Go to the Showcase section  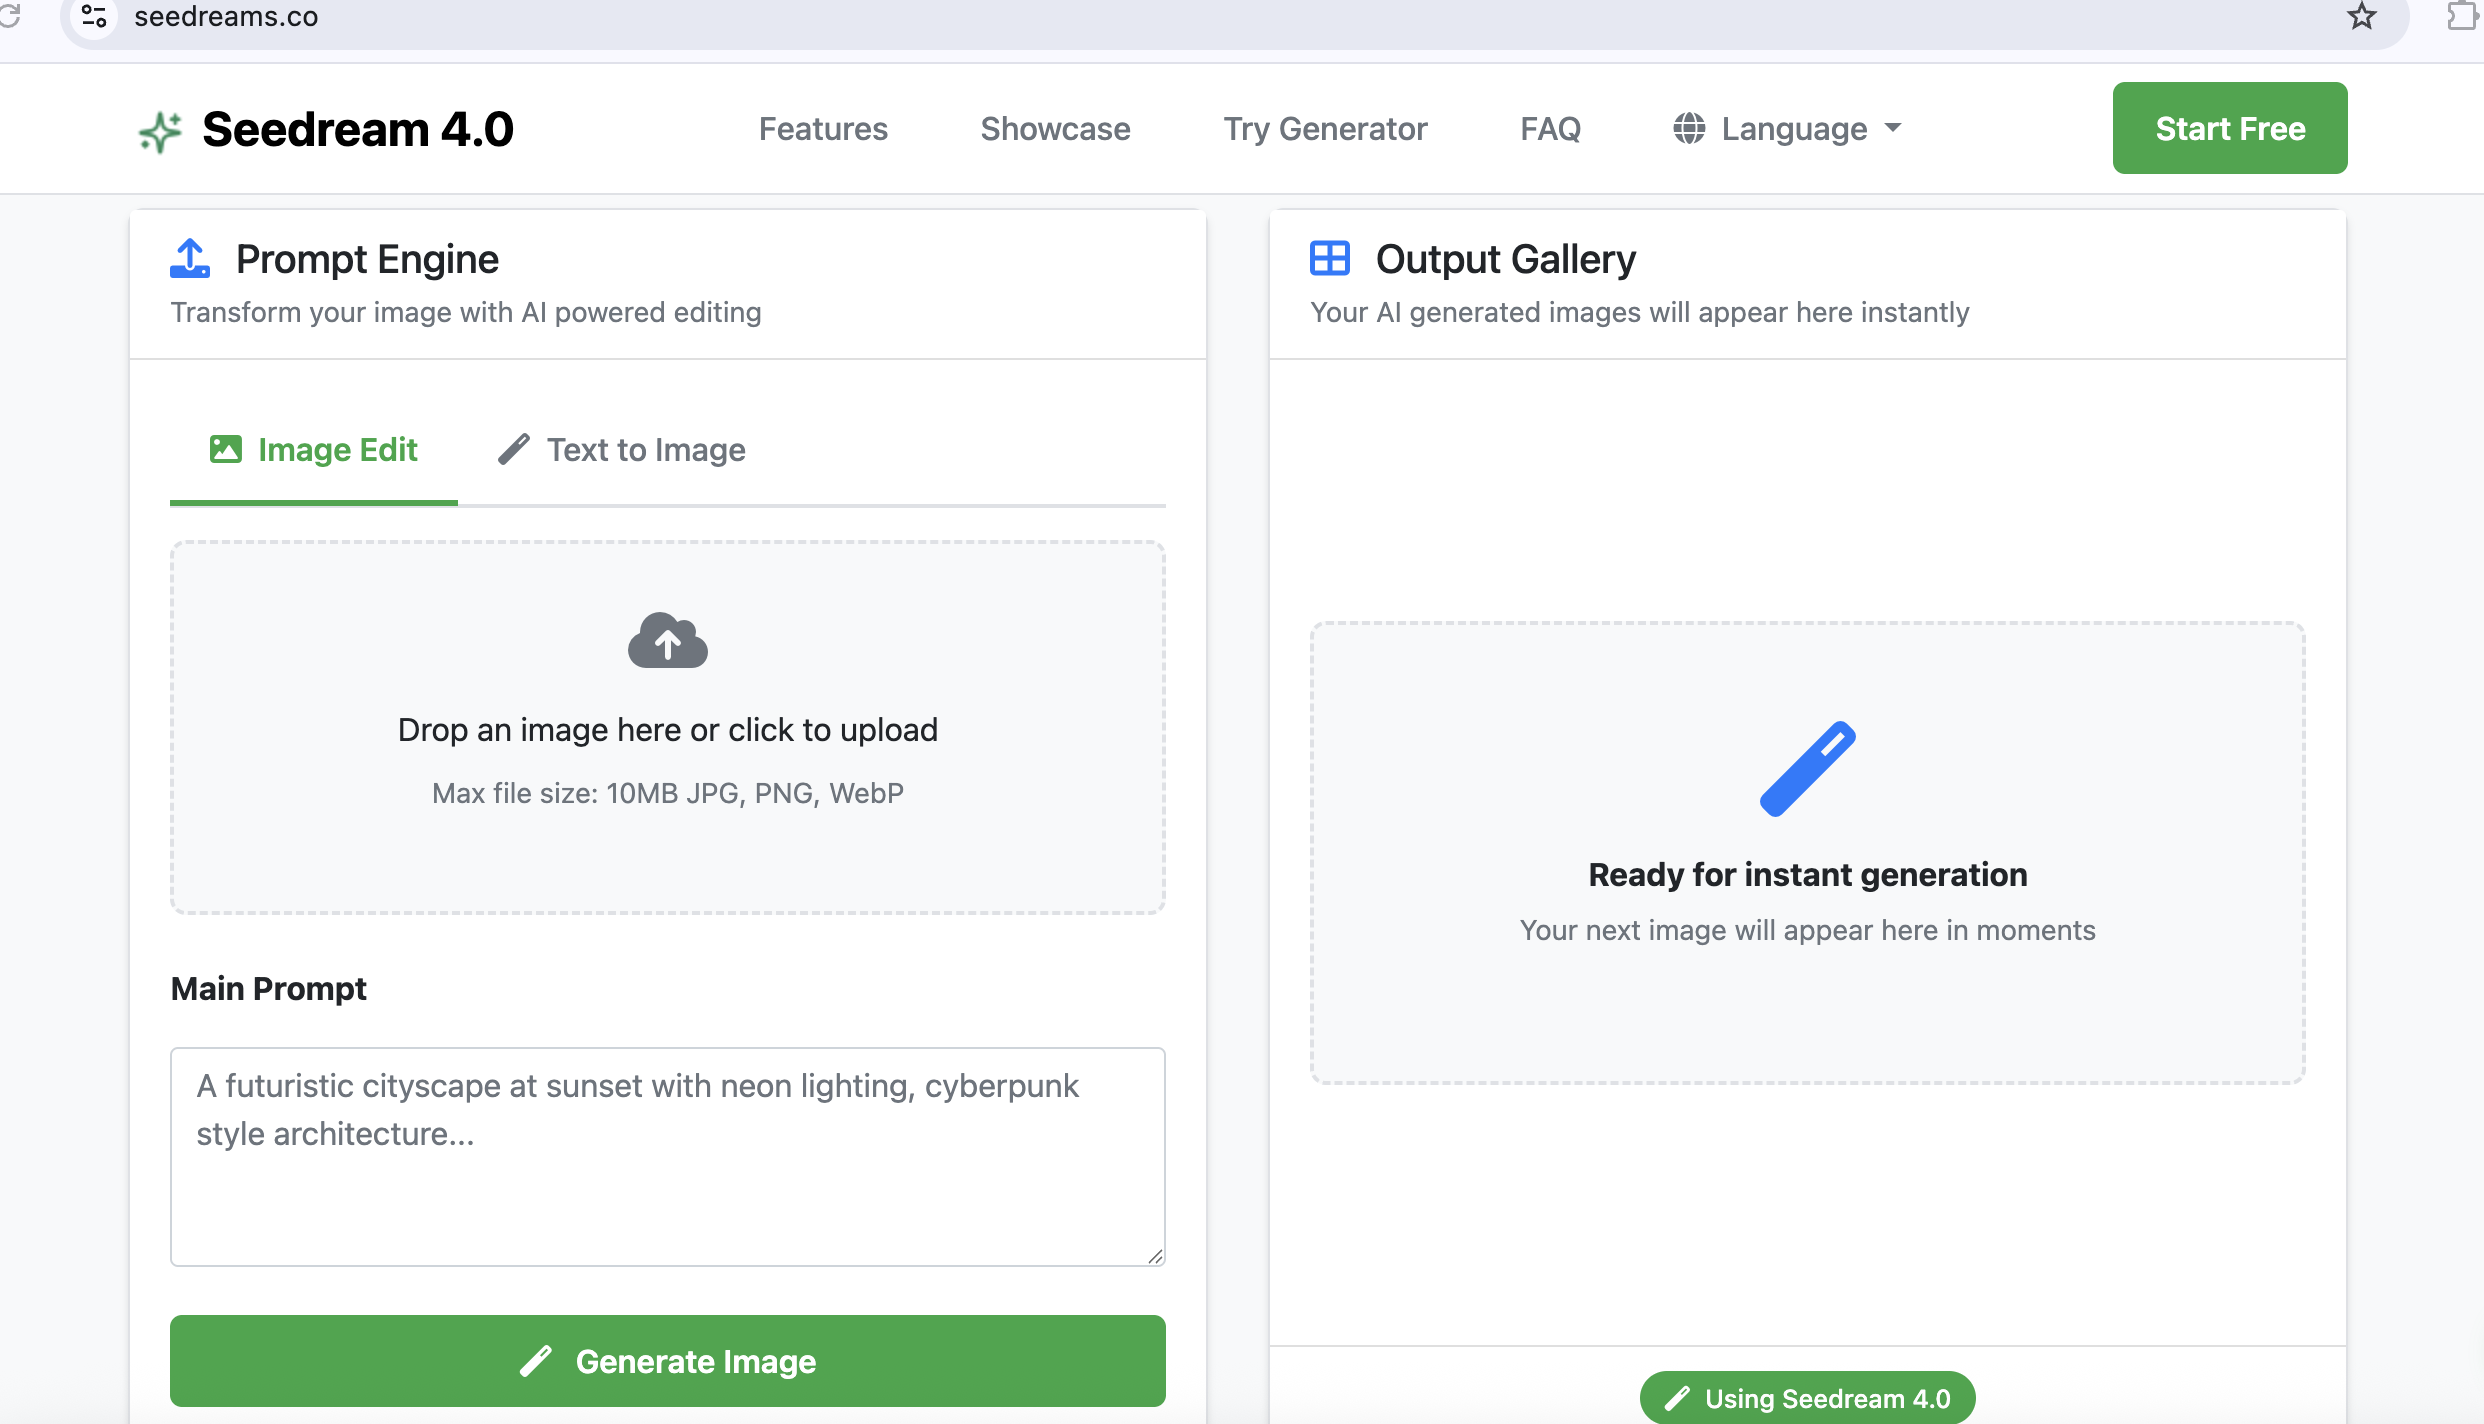click(1055, 129)
